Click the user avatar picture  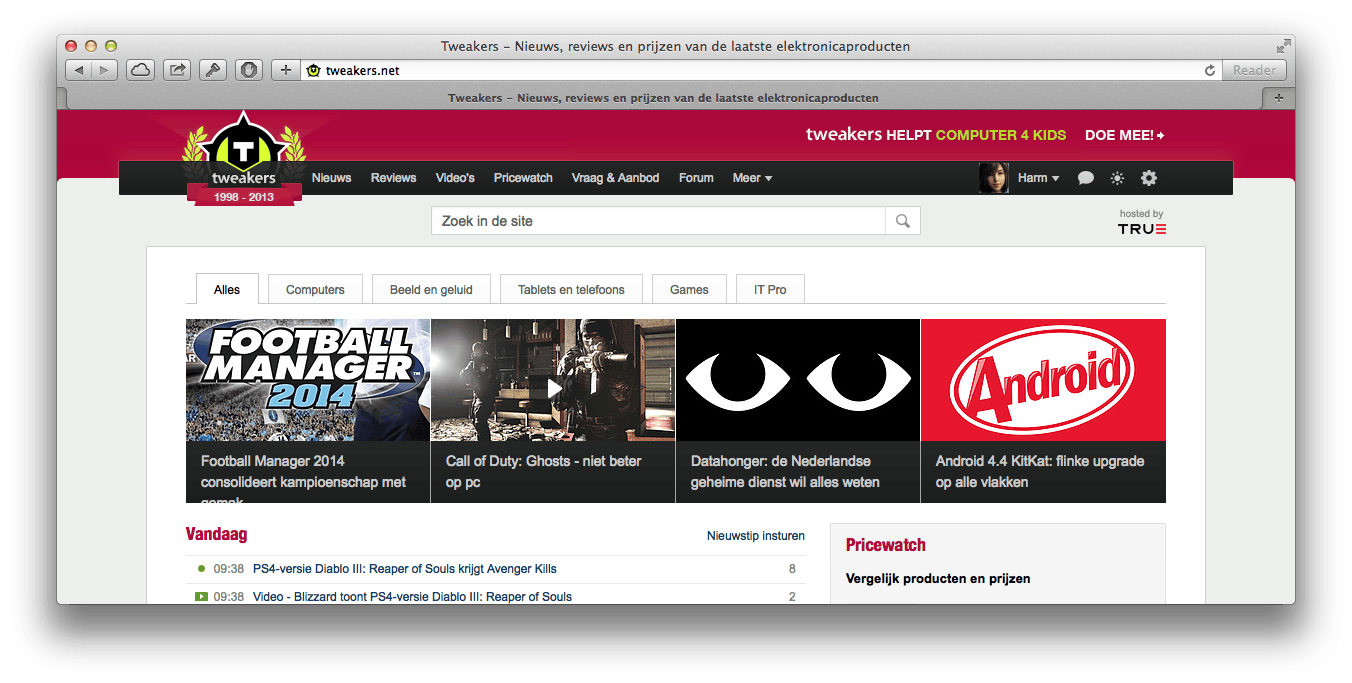(x=994, y=178)
